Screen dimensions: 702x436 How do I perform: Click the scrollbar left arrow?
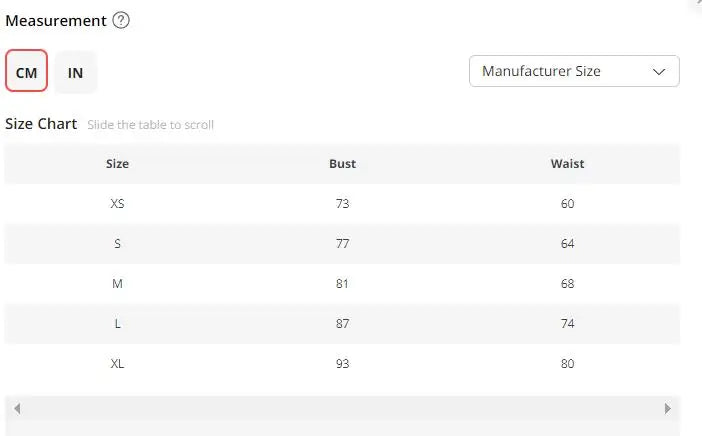pyautogui.click(x=17, y=408)
